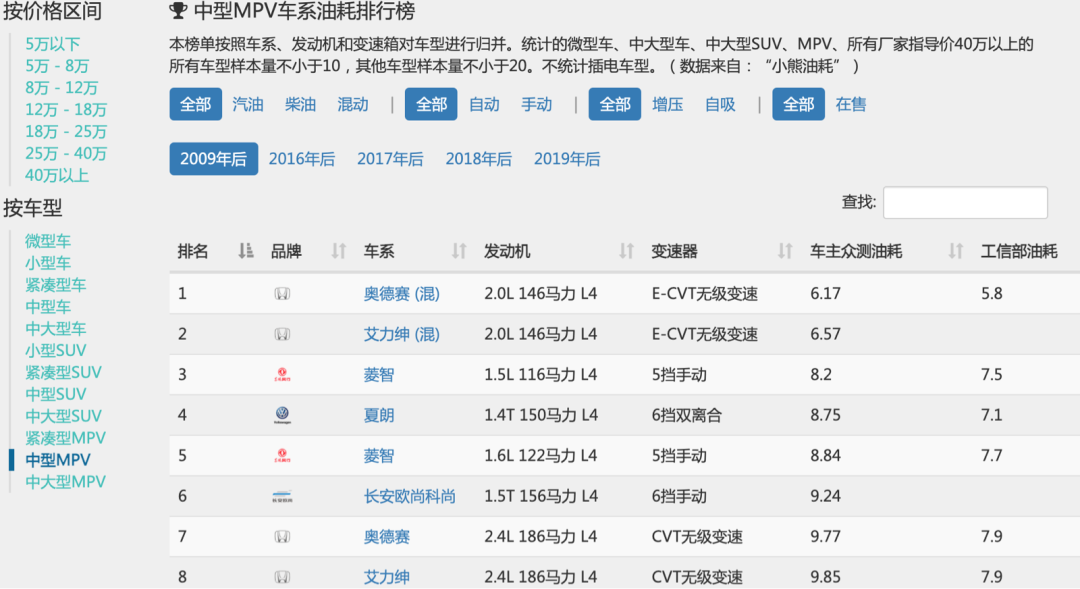The width and height of the screenshot is (1080, 589).
Task: Filter by 混动 fuel type
Action: pos(353,104)
